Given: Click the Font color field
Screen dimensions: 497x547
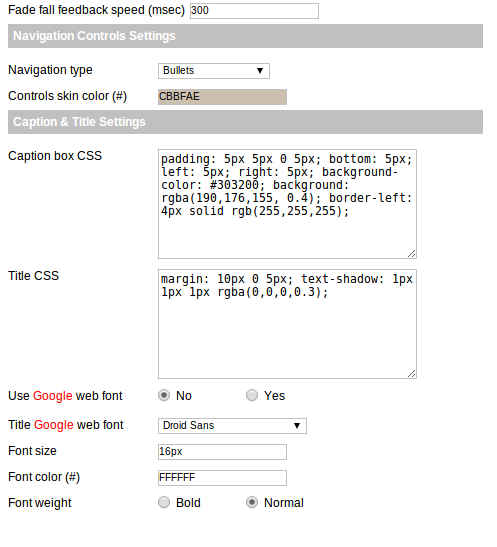Looking at the screenshot, I should [222, 478].
